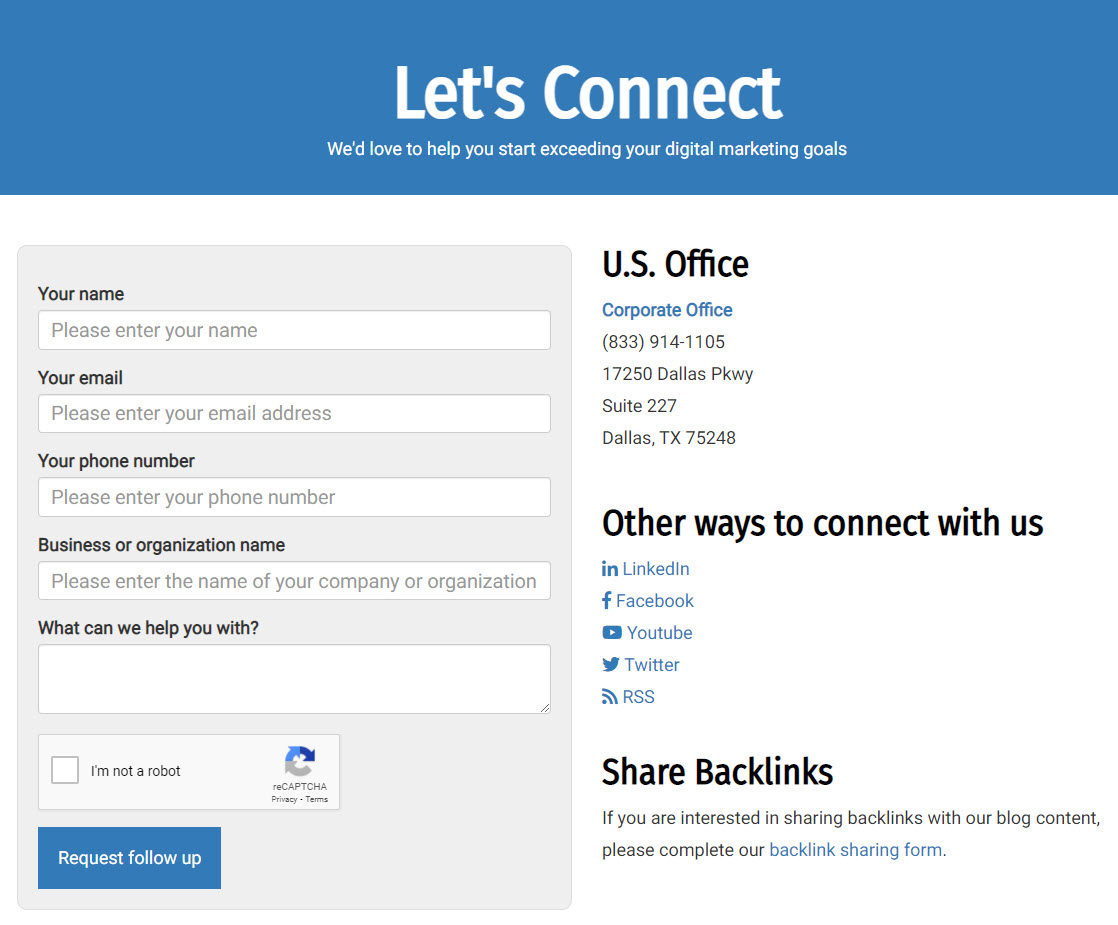
Task: Open the Corporate Office link
Action: tap(667, 310)
